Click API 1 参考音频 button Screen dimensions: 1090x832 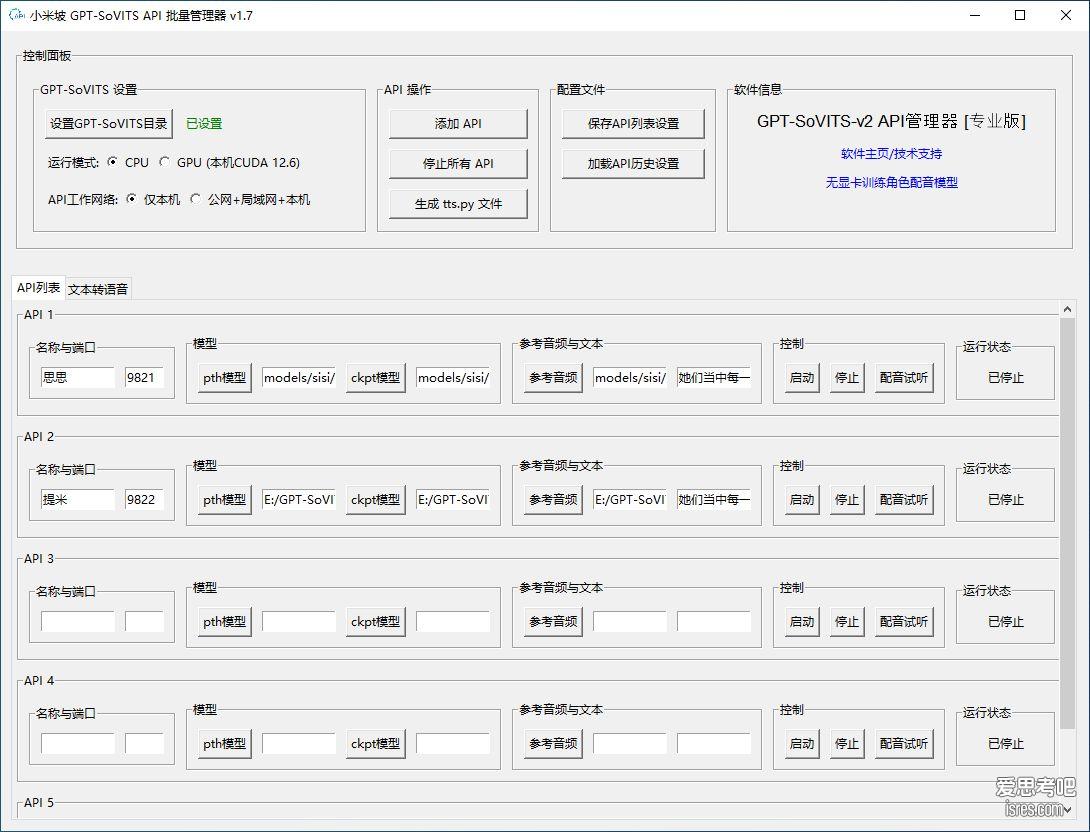pos(553,377)
